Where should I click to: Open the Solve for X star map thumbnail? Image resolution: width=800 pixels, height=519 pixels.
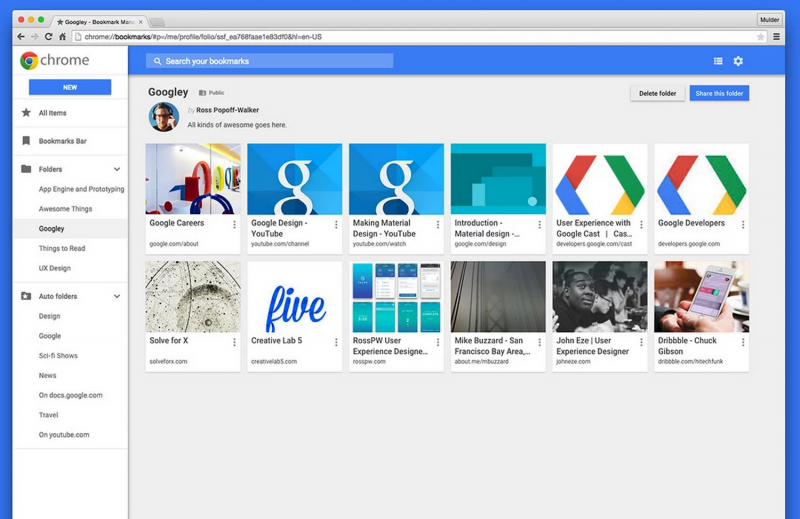tap(193, 297)
